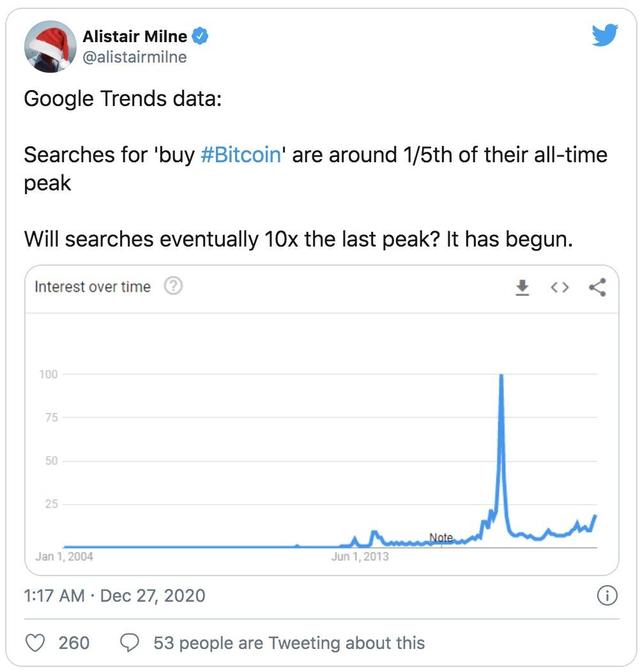Viewport: 640px width, 672px height.
Task: Click the Note marker on the chart
Action: (x=441, y=538)
